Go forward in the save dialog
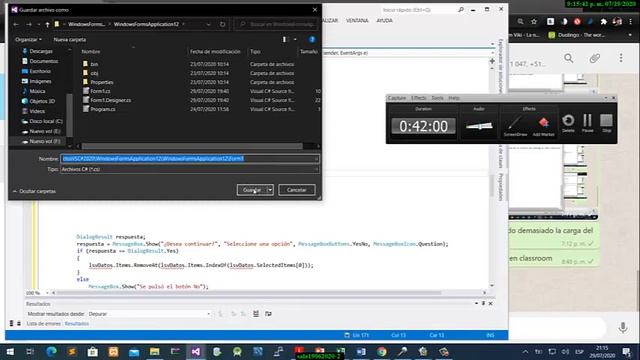Image resolution: width=640 pixels, height=360 pixels. (29, 24)
